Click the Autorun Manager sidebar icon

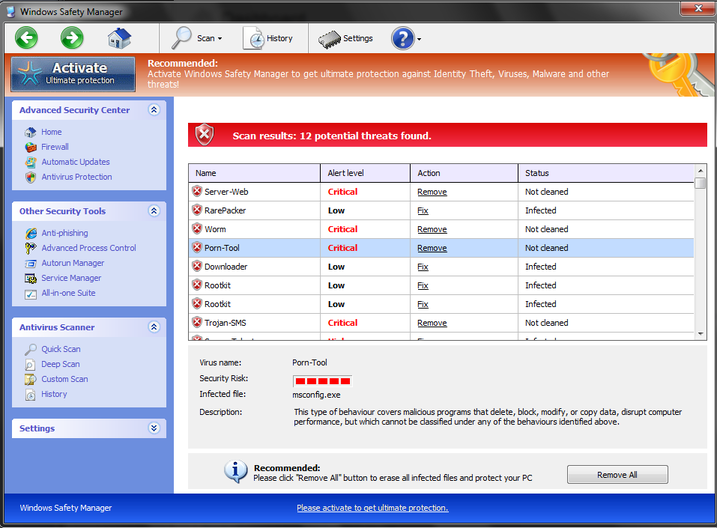point(32,263)
